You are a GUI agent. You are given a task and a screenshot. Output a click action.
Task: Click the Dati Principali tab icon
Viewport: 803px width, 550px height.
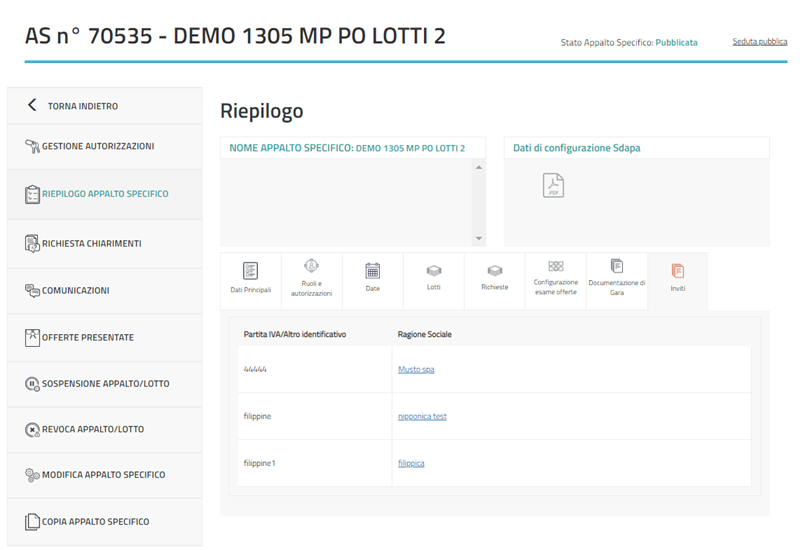point(250,271)
